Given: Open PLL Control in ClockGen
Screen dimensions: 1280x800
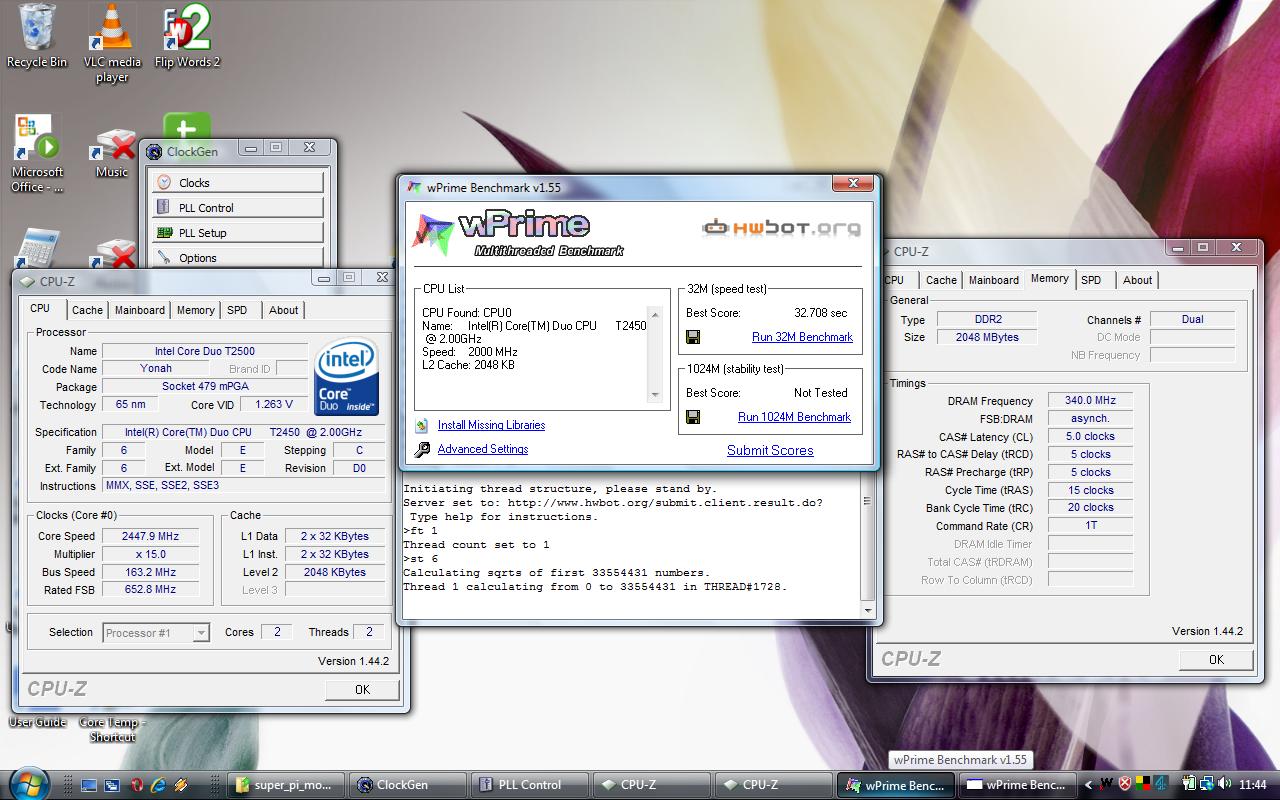Looking at the screenshot, I should [x=238, y=208].
